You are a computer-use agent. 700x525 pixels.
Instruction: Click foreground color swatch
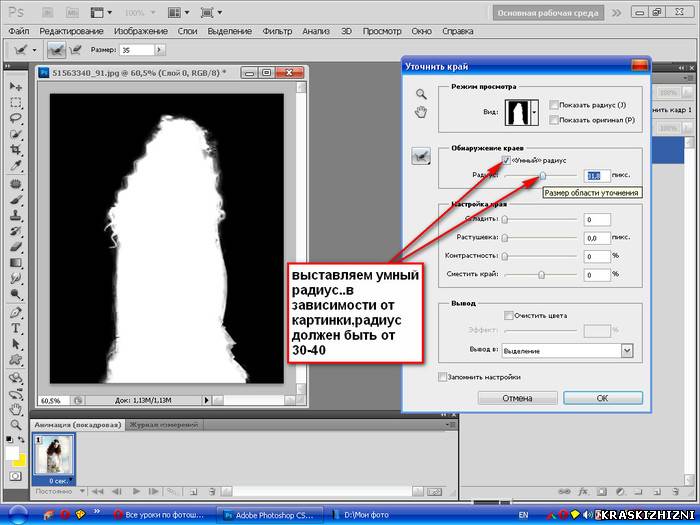tap(12, 453)
